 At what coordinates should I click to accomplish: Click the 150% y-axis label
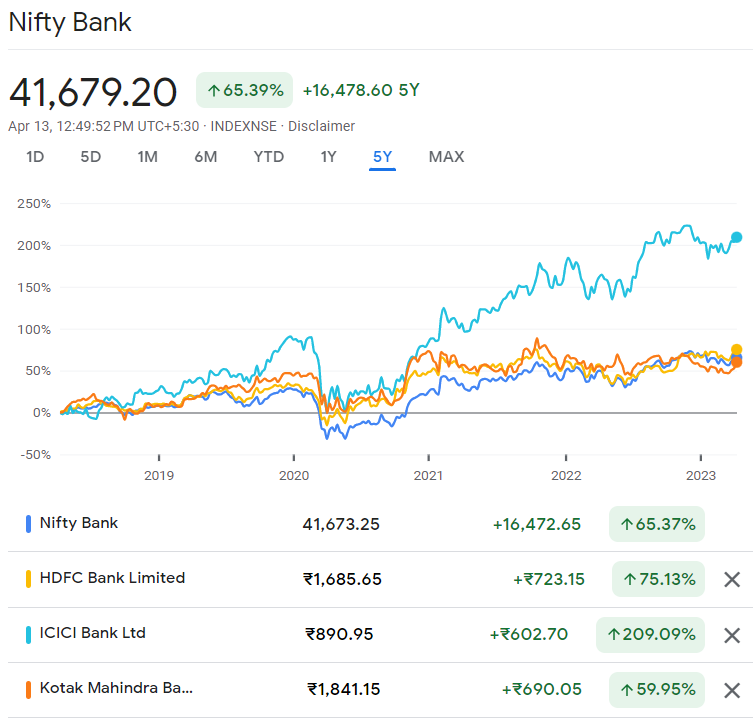pos(34,287)
